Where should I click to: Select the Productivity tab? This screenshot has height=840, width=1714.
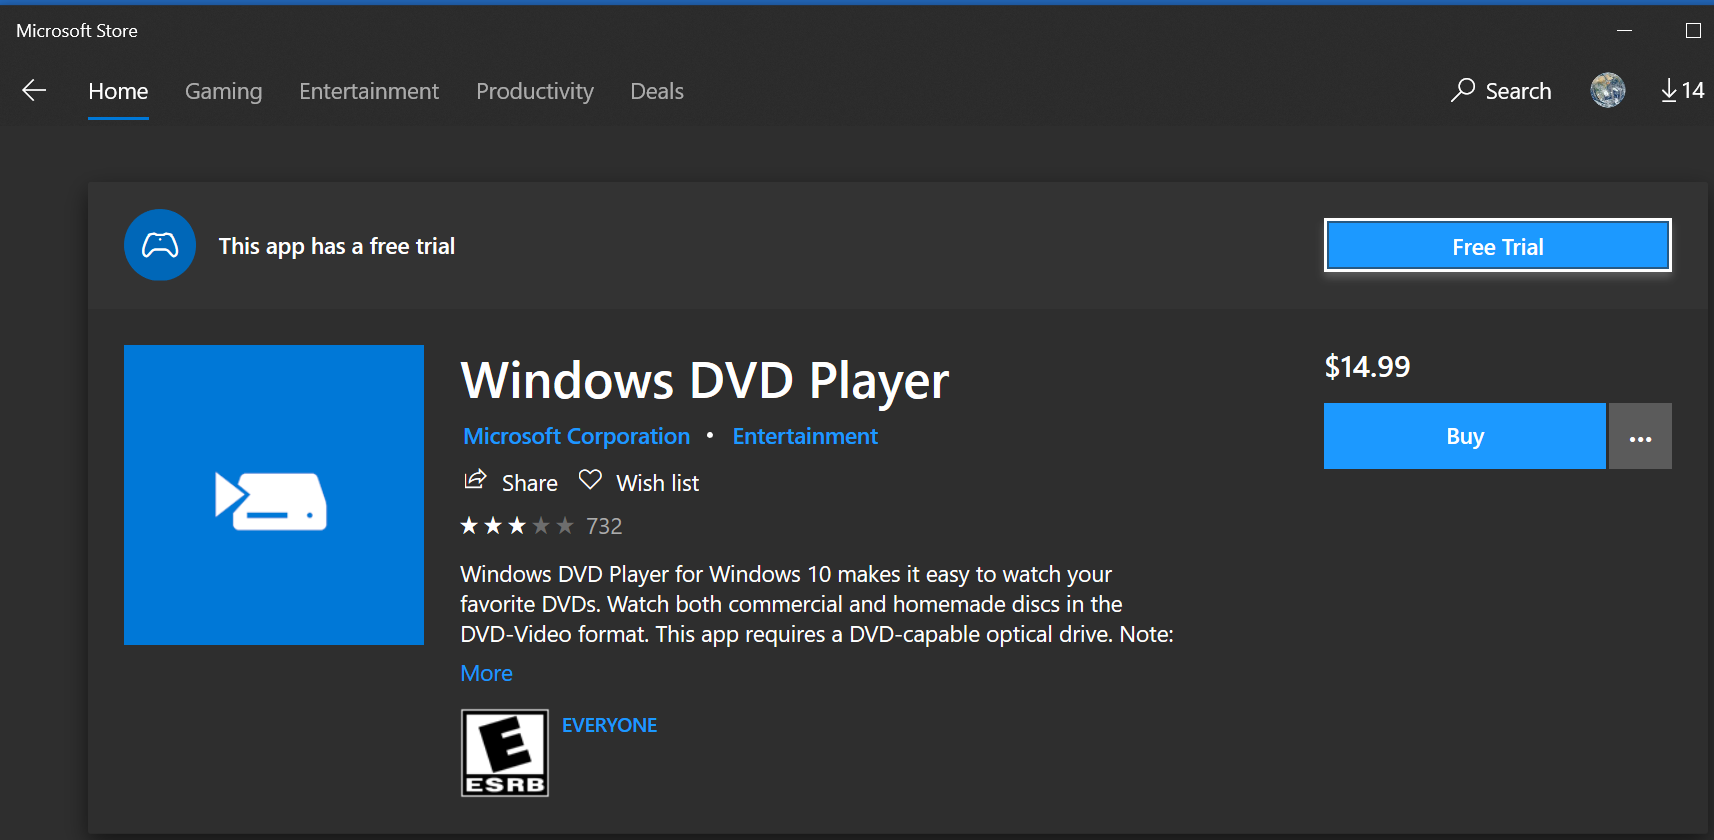point(535,92)
